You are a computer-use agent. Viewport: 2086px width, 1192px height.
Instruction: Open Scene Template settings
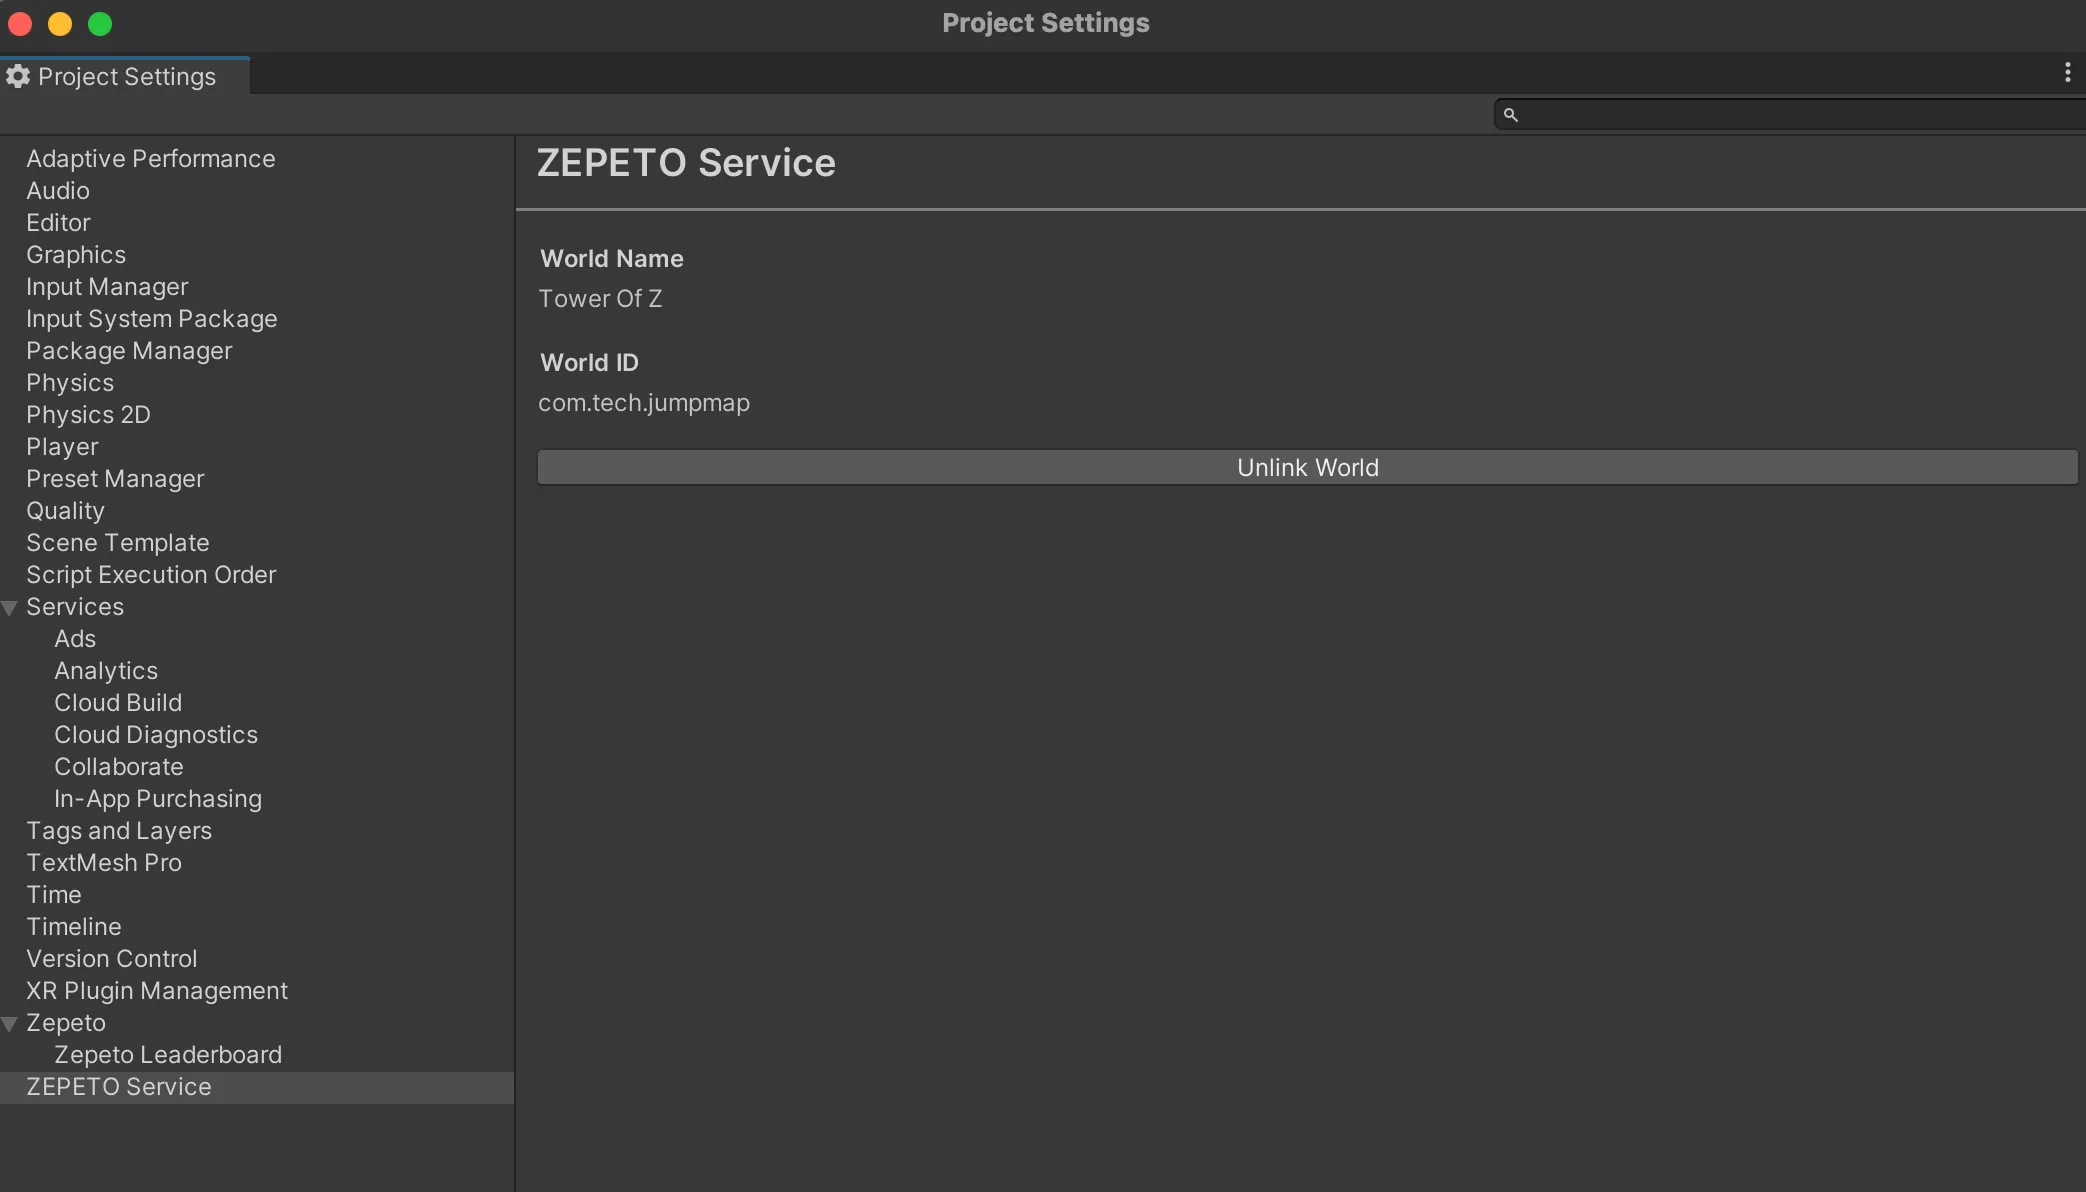pyautogui.click(x=118, y=543)
